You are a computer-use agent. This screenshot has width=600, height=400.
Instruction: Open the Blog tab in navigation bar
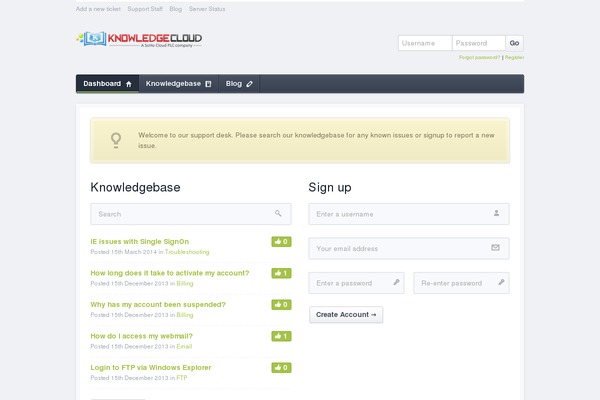pos(239,84)
